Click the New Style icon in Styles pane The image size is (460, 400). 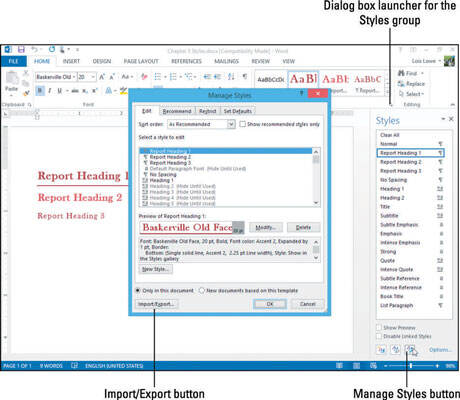381,349
